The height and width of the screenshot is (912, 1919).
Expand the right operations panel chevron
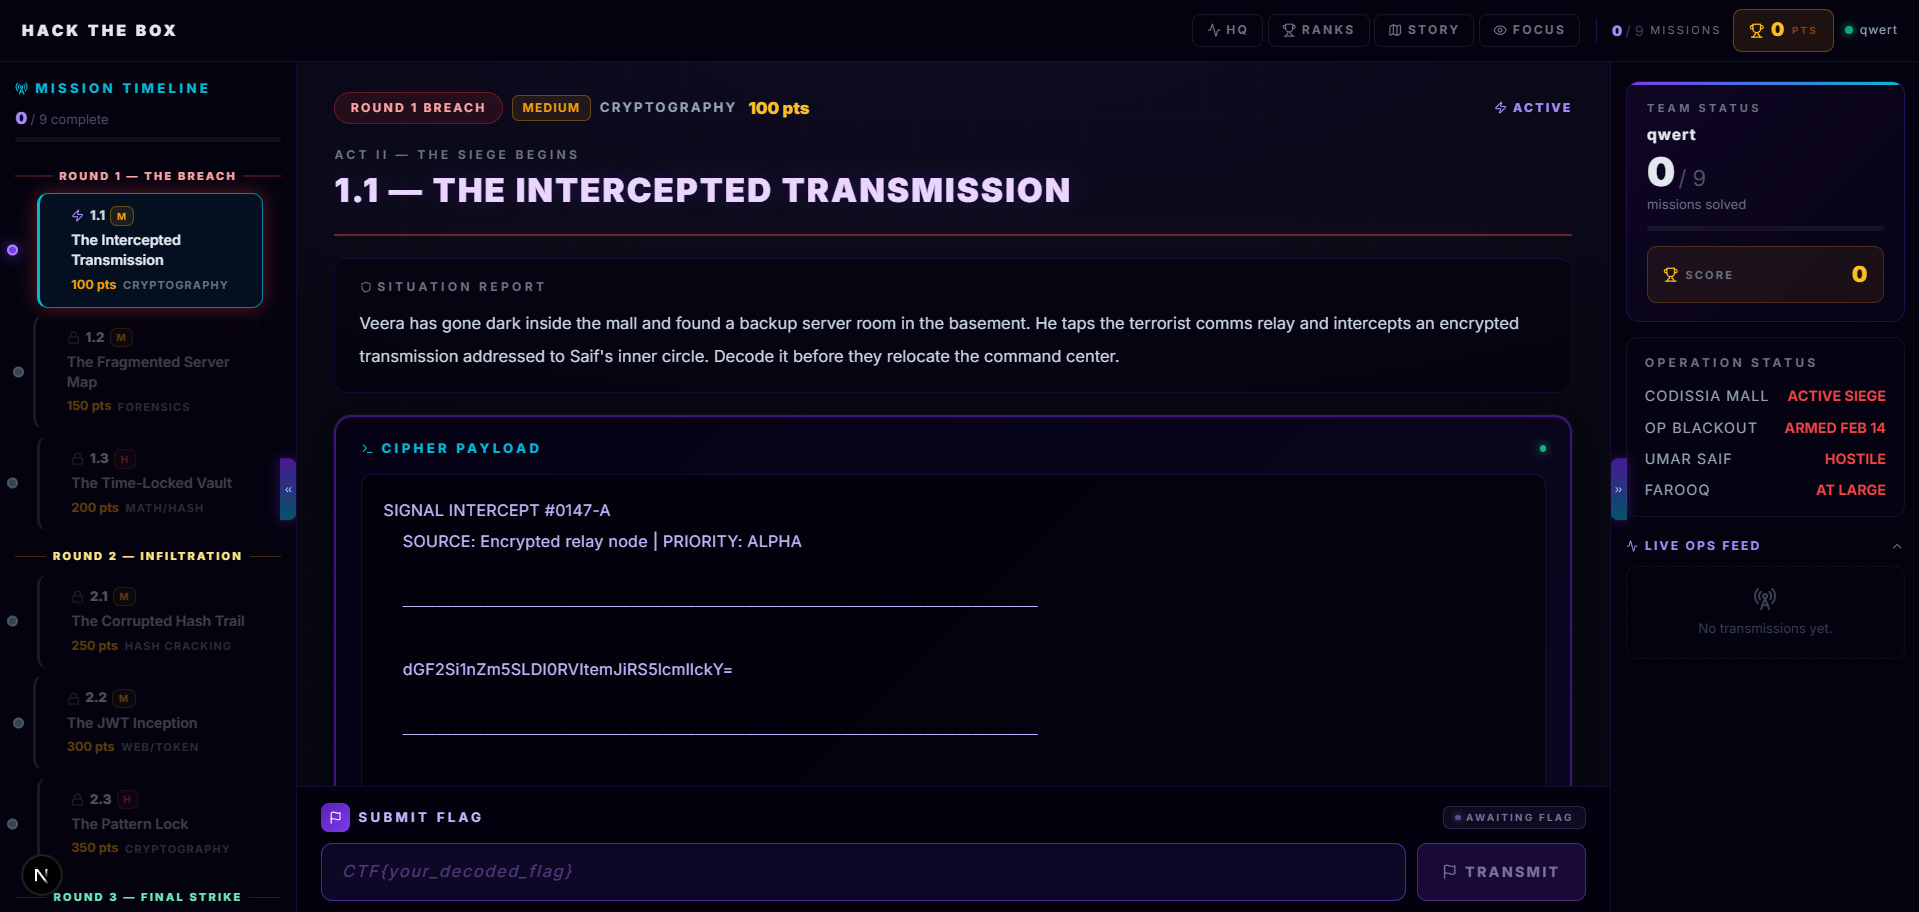(x=1620, y=489)
